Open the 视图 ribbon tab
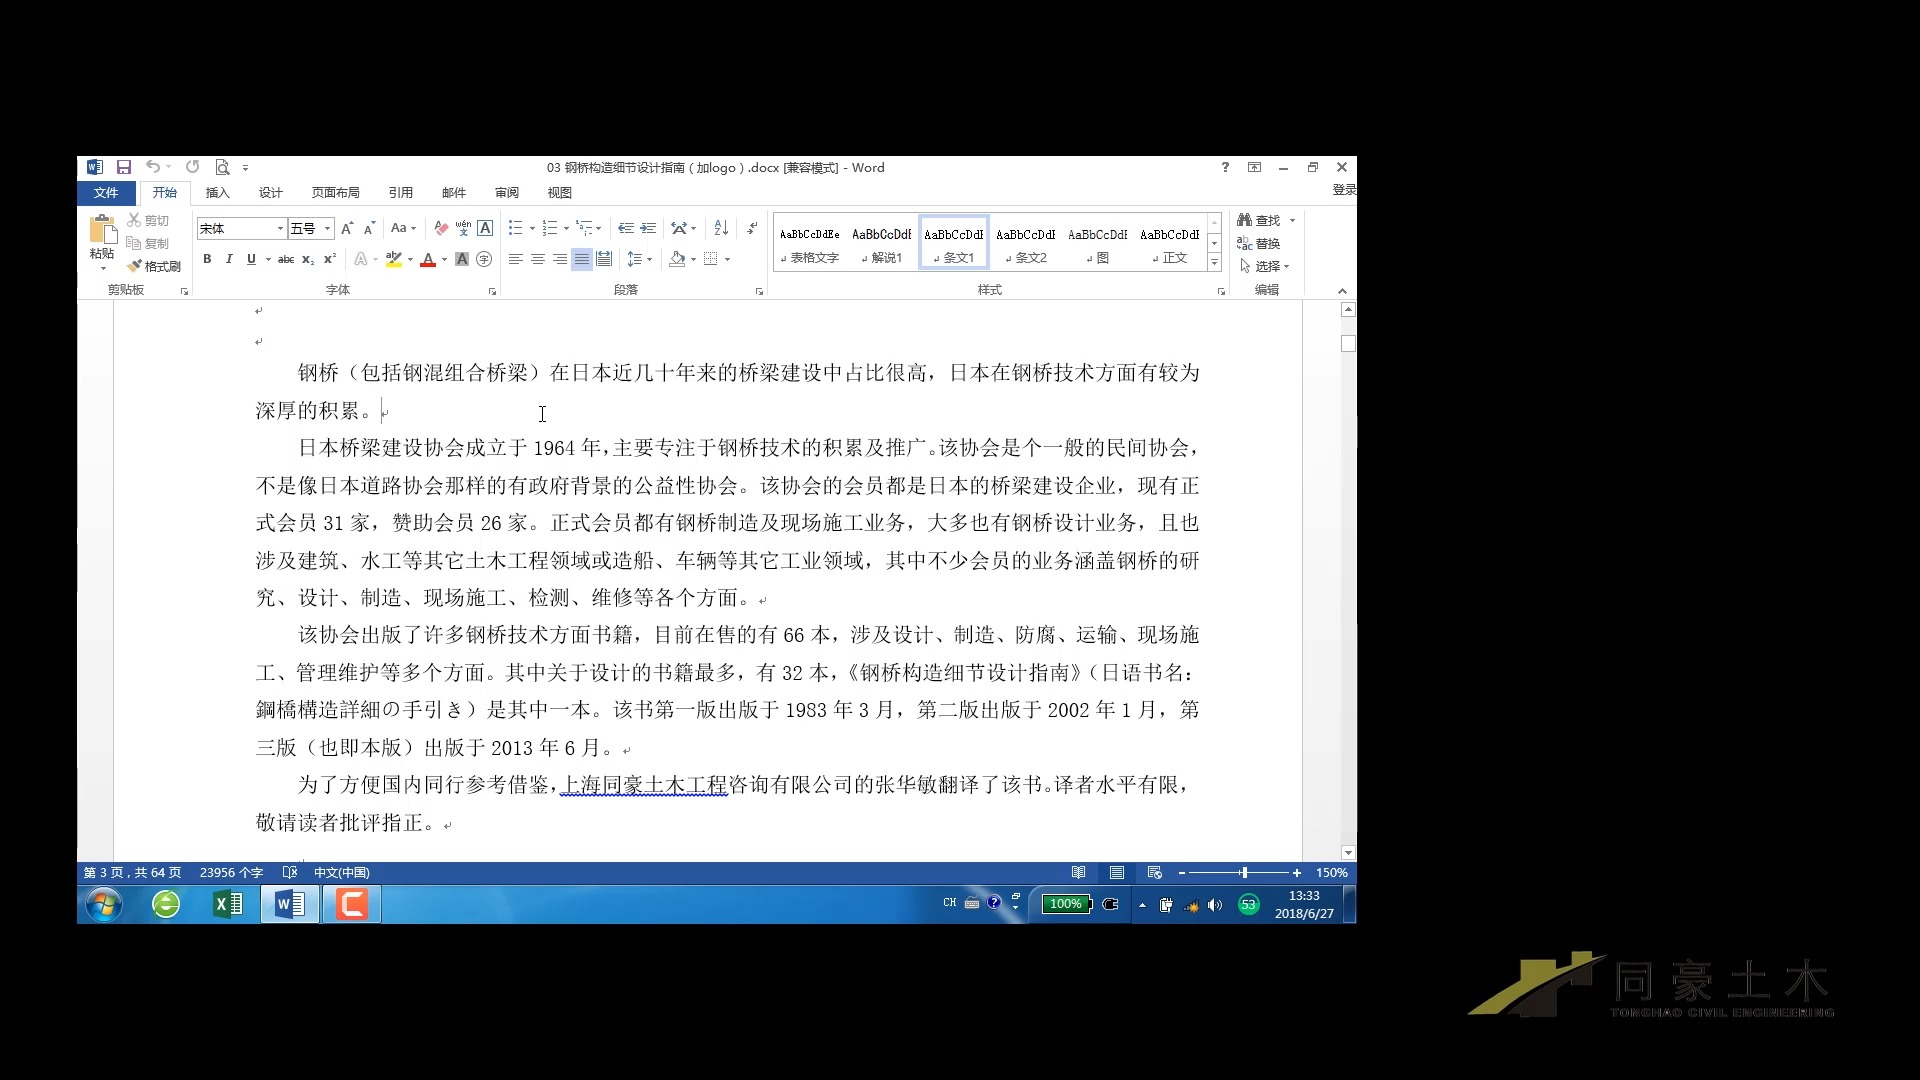This screenshot has width=1920, height=1080. (559, 192)
